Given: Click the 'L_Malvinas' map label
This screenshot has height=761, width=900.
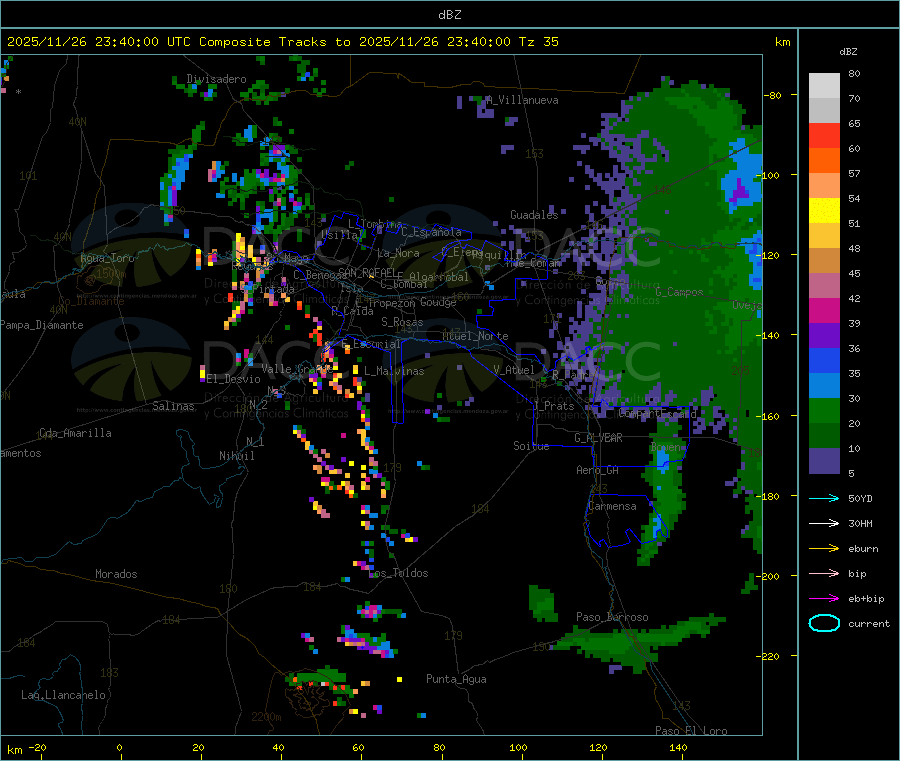Looking at the screenshot, I should coord(394,371).
